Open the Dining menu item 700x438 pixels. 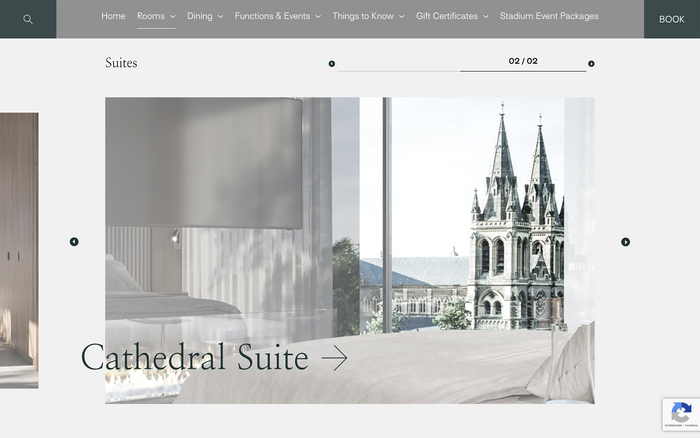tap(200, 16)
